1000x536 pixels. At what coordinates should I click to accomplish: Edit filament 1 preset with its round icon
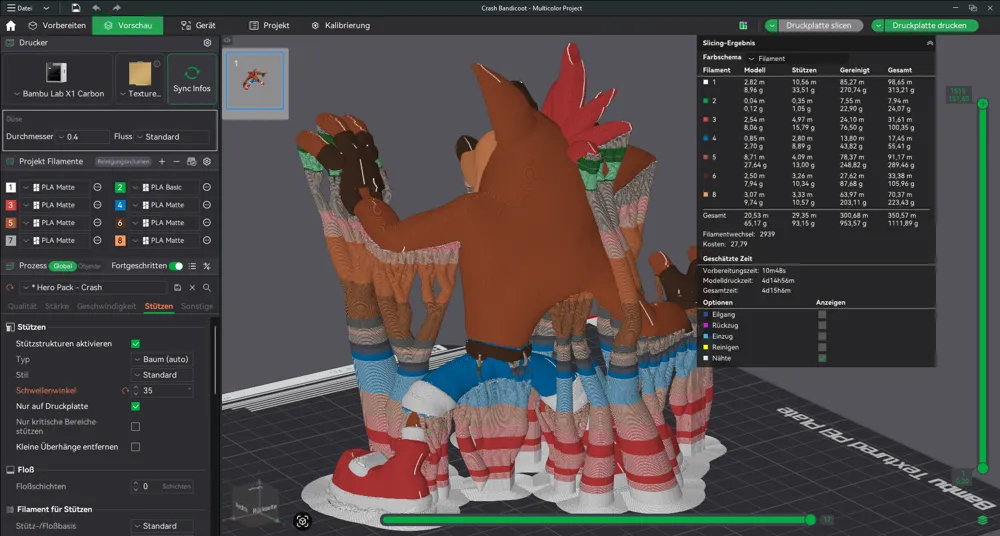(98, 187)
